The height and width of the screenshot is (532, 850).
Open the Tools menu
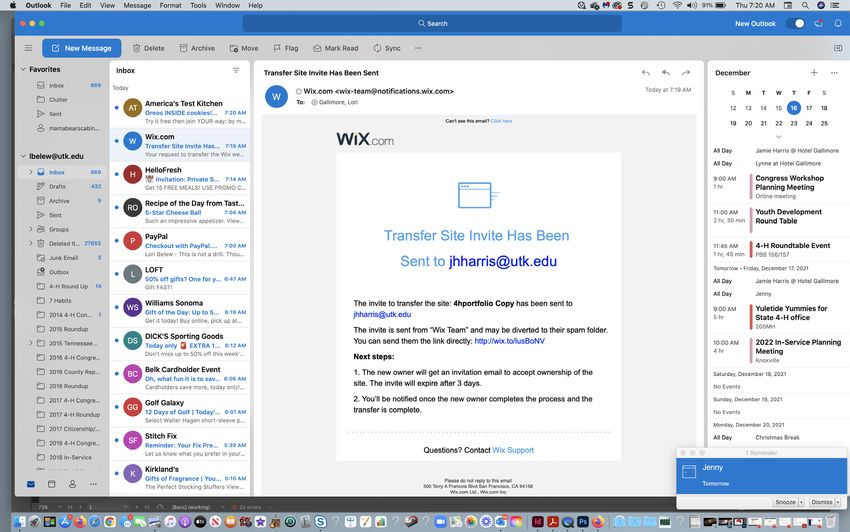coord(198,5)
